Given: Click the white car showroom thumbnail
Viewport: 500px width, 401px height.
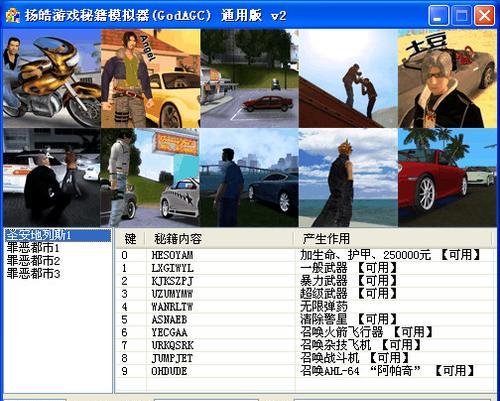Looking at the screenshot, I should (x=52, y=178).
